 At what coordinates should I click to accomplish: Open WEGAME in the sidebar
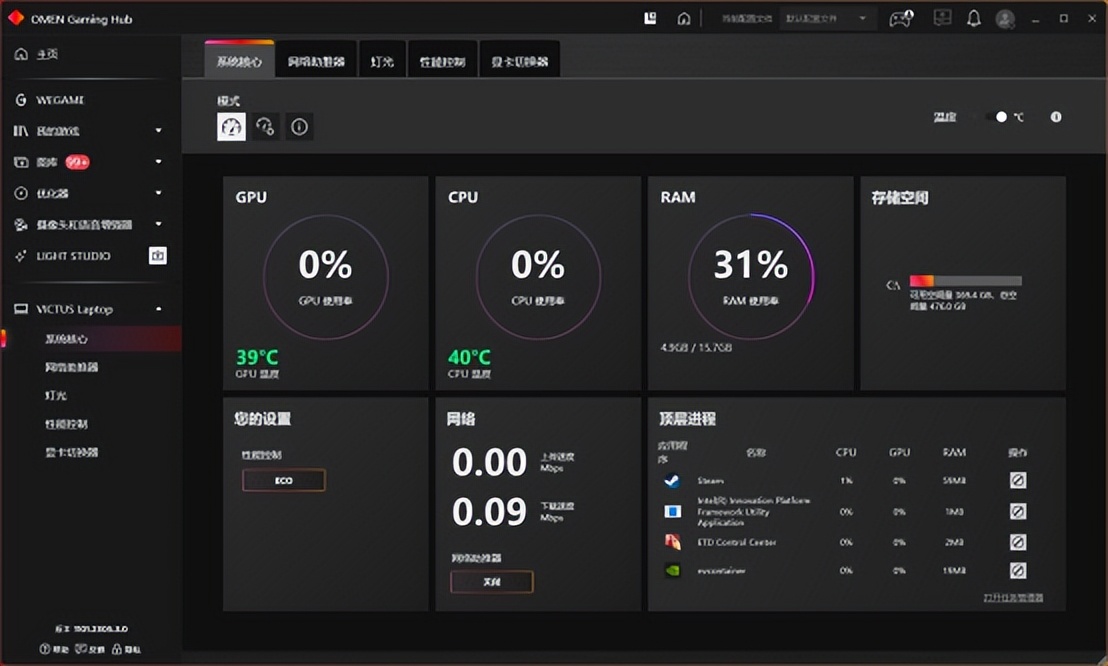pos(60,100)
